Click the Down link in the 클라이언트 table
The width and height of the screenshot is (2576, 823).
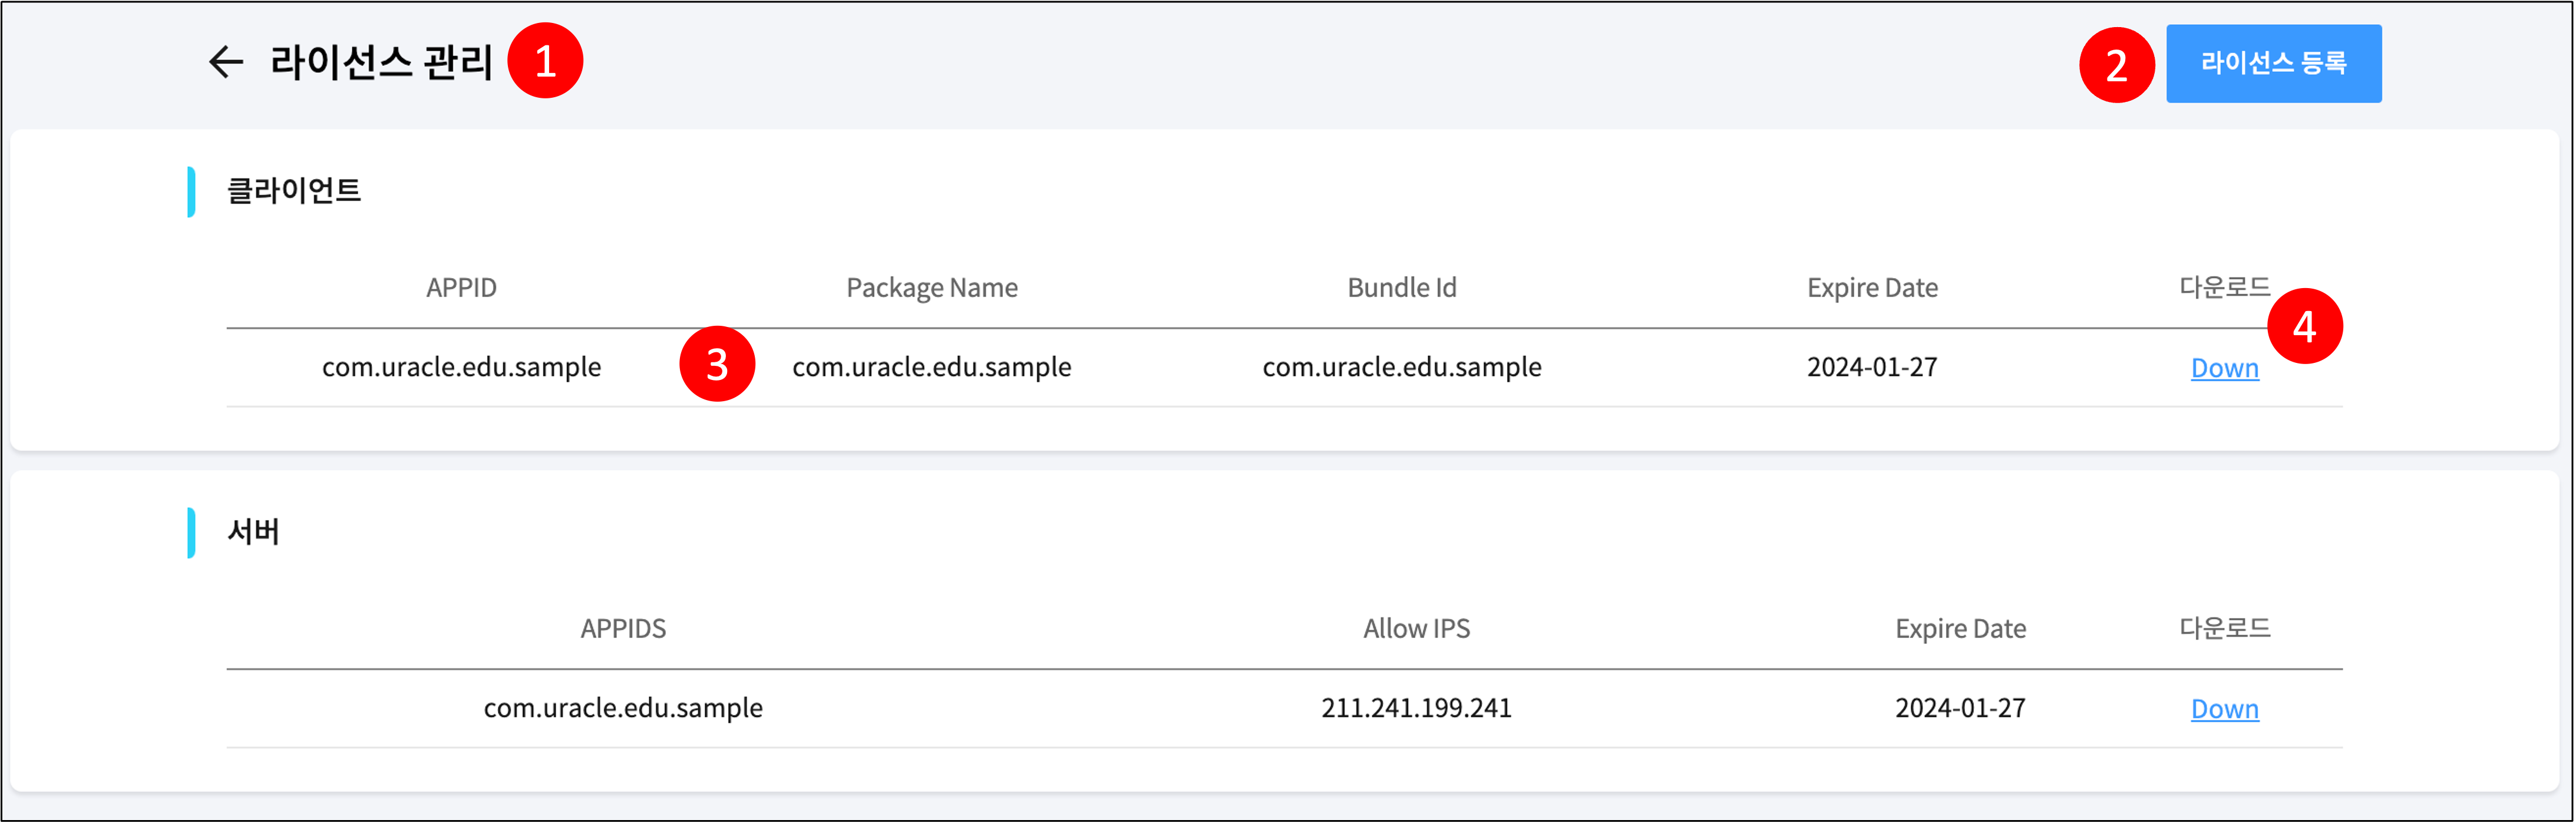[2224, 368]
